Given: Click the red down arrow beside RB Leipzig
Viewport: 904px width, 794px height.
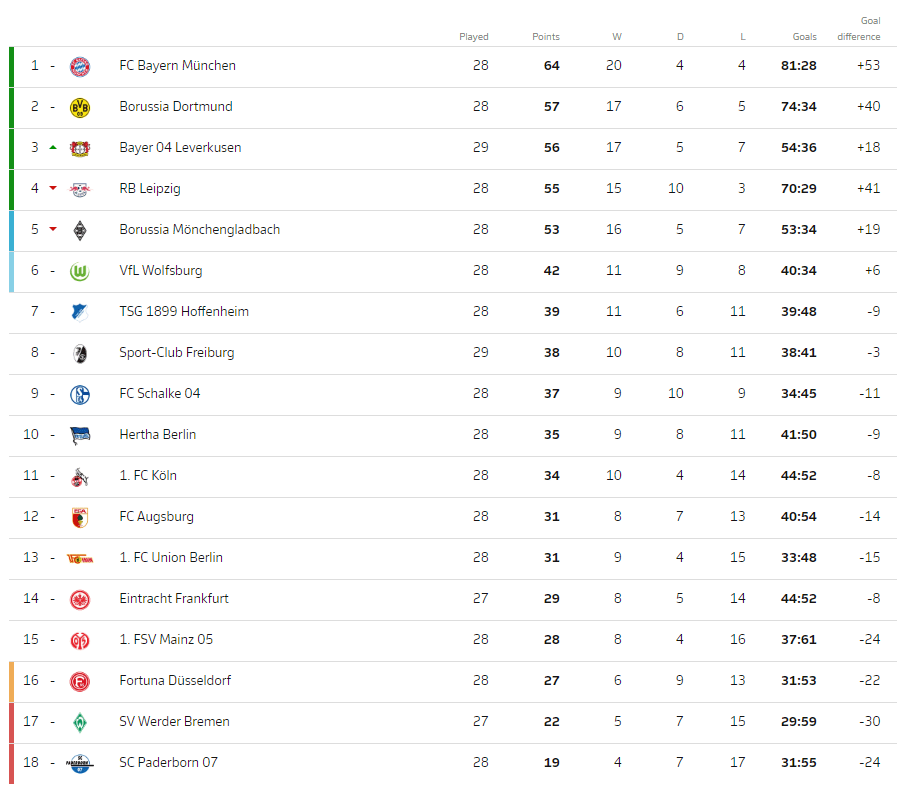Looking at the screenshot, I should 53,189.
